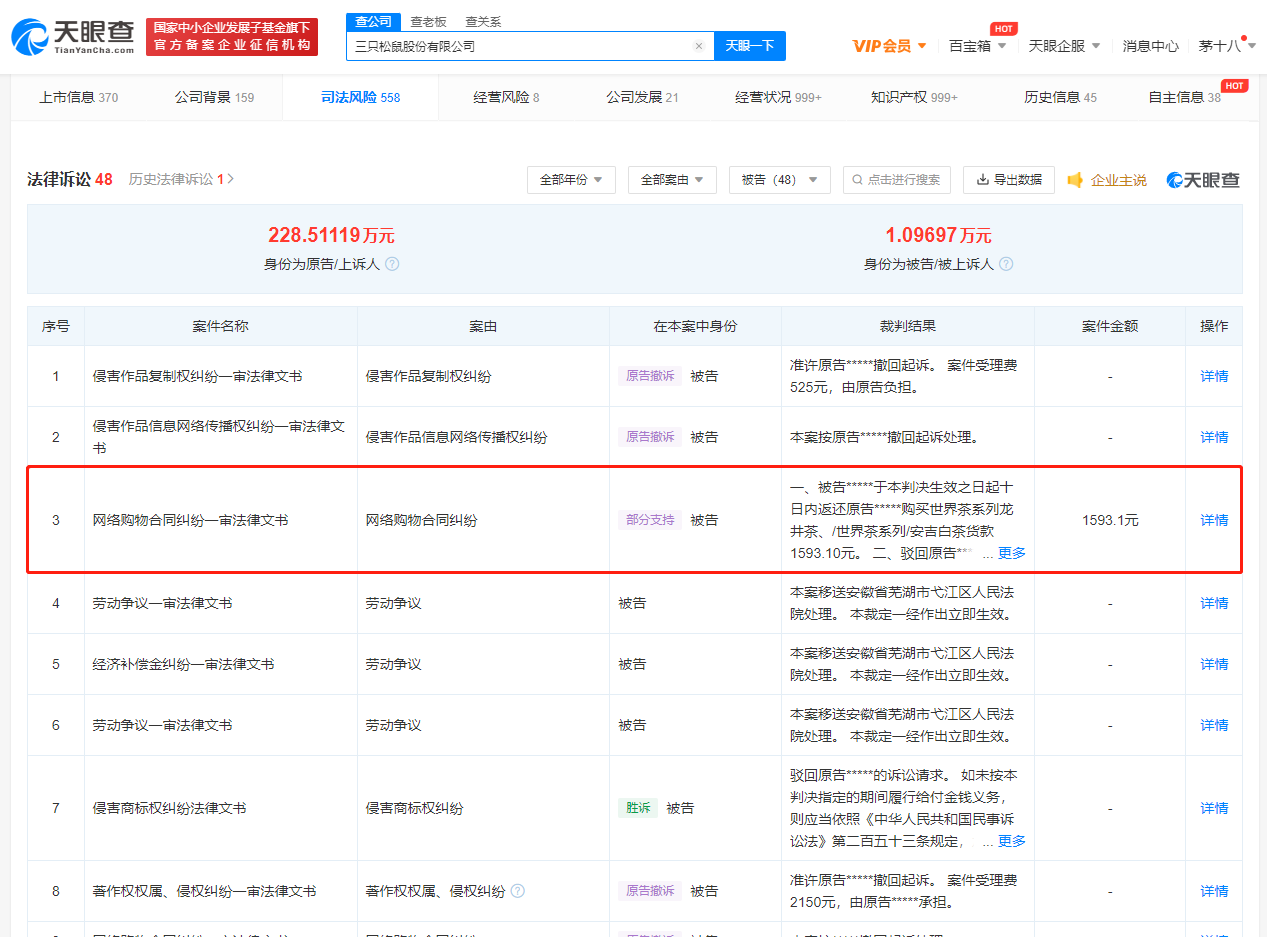The height and width of the screenshot is (937, 1267).
Task: Clear the search box with the X icon
Action: click(699, 46)
